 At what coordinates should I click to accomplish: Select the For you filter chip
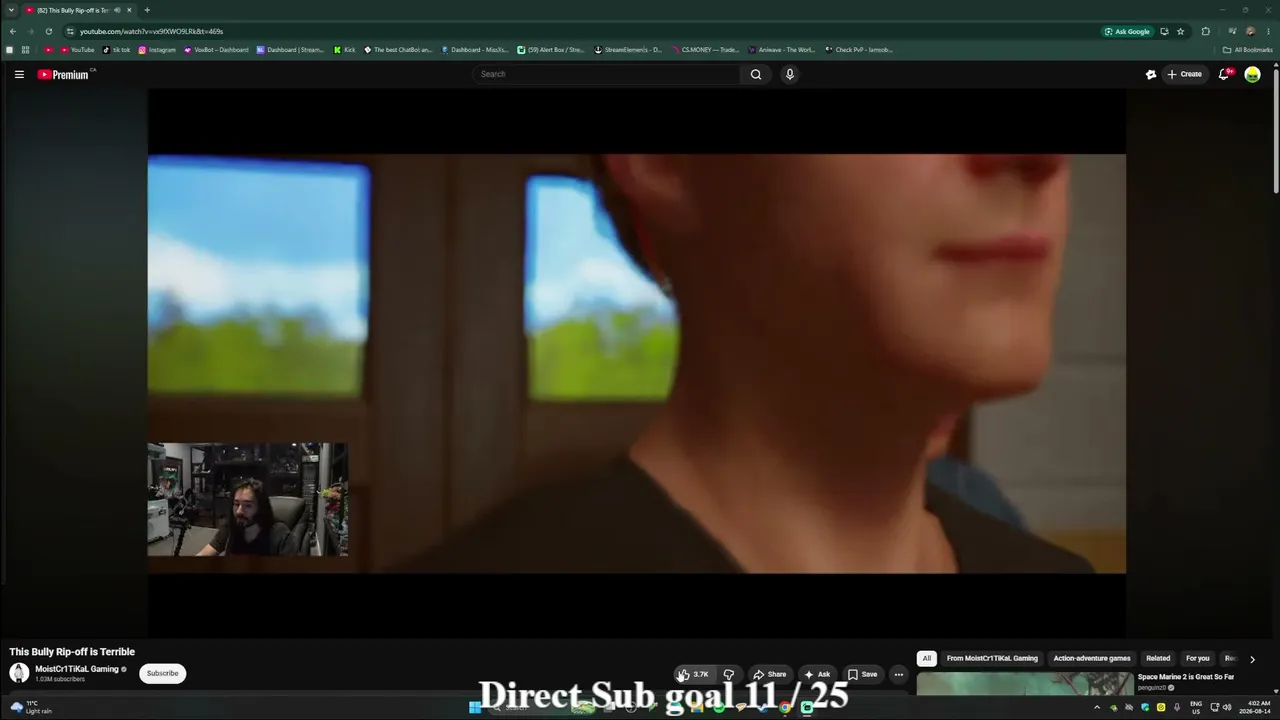click(1197, 658)
